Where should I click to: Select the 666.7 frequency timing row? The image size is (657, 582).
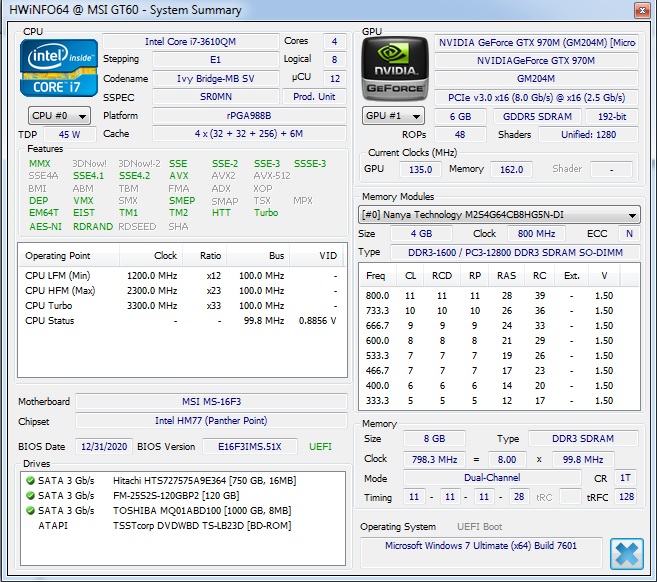(x=499, y=326)
